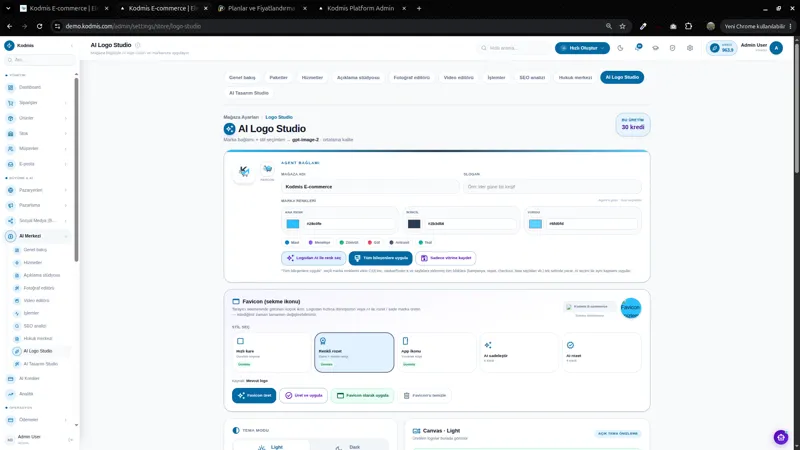Reload the page in Chrome
The height and width of the screenshot is (450, 800).
coord(39,26)
